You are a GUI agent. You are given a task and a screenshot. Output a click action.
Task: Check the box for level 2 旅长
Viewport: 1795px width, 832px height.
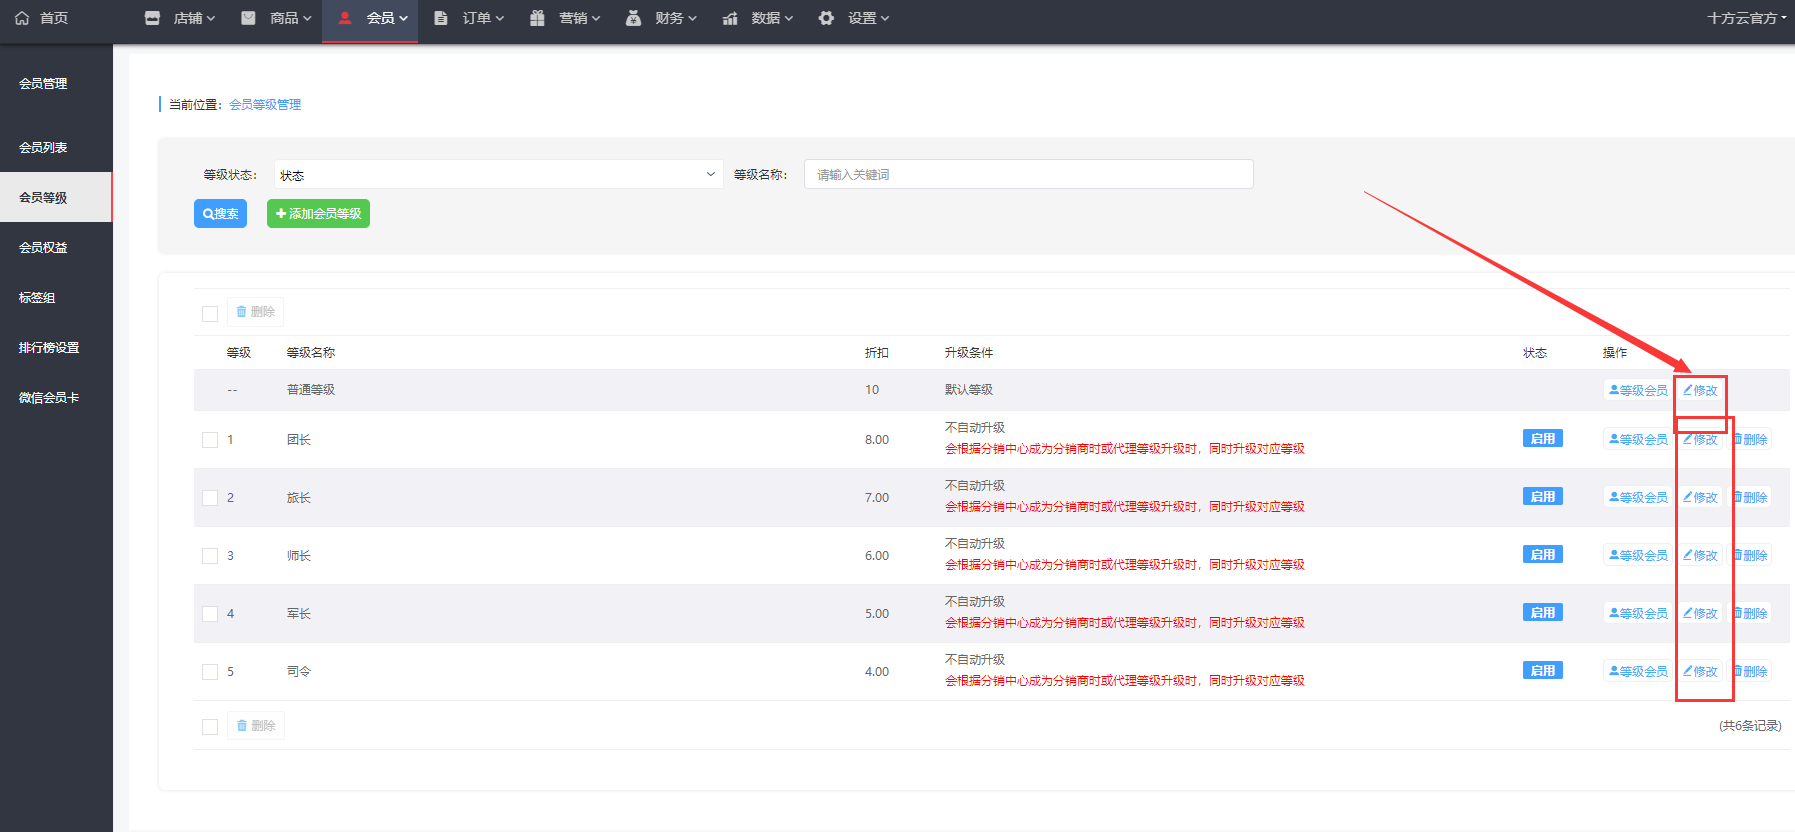[x=210, y=498]
